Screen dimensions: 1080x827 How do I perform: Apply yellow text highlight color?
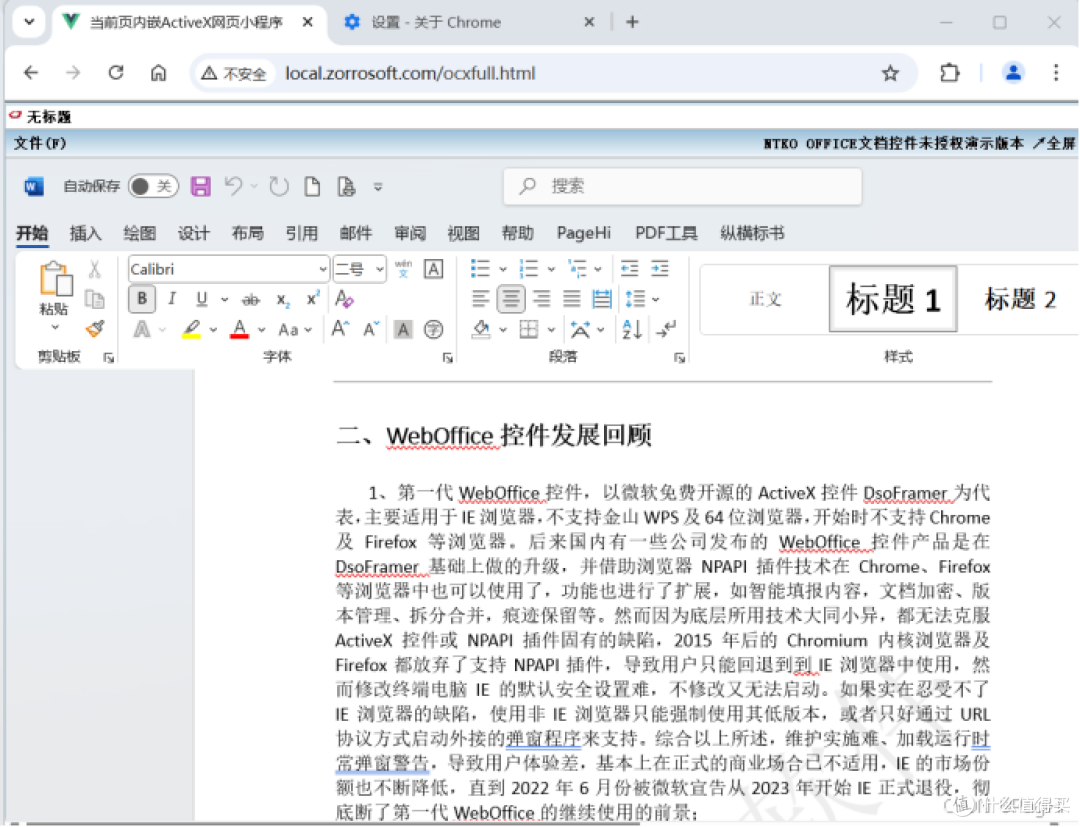tap(190, 327)
